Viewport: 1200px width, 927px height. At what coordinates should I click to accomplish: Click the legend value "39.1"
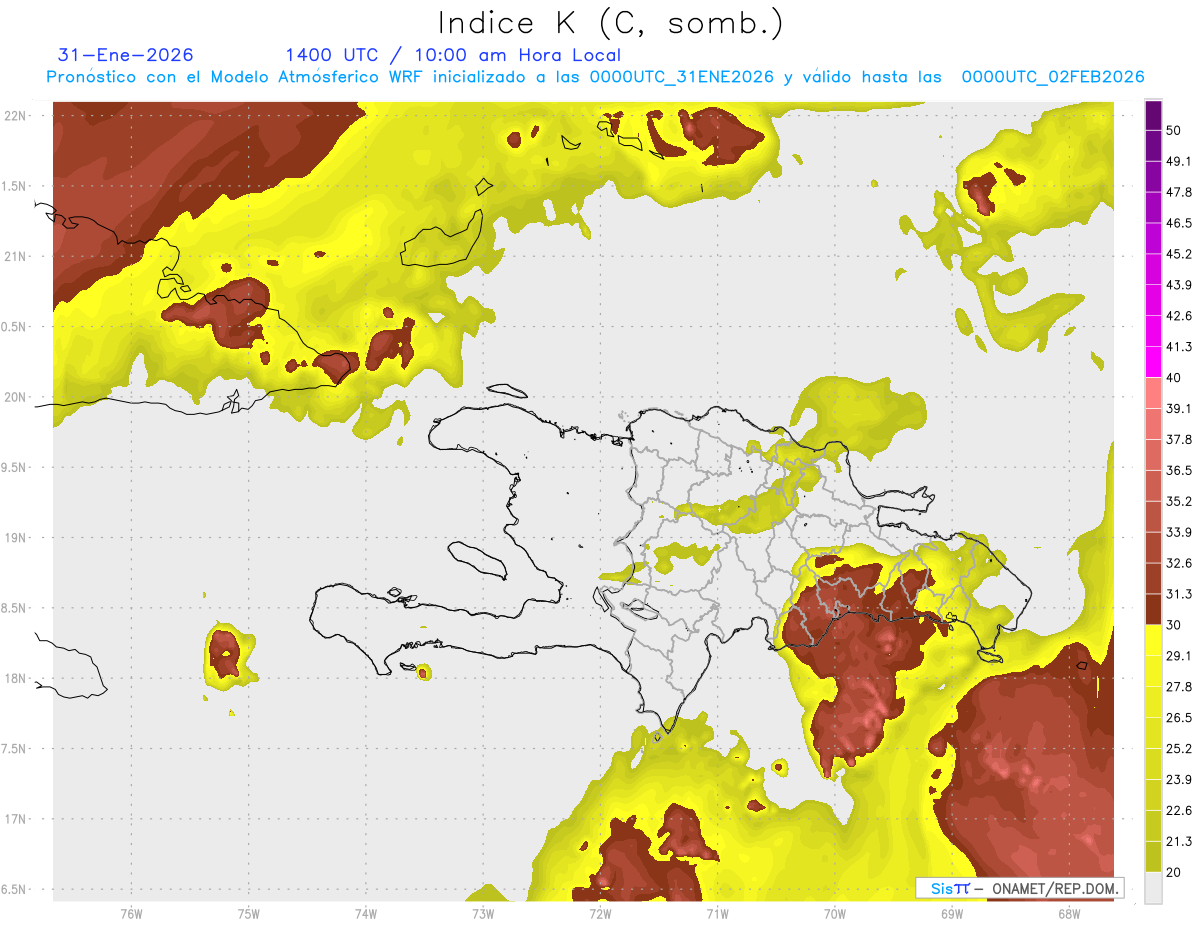coord(1179,408)
